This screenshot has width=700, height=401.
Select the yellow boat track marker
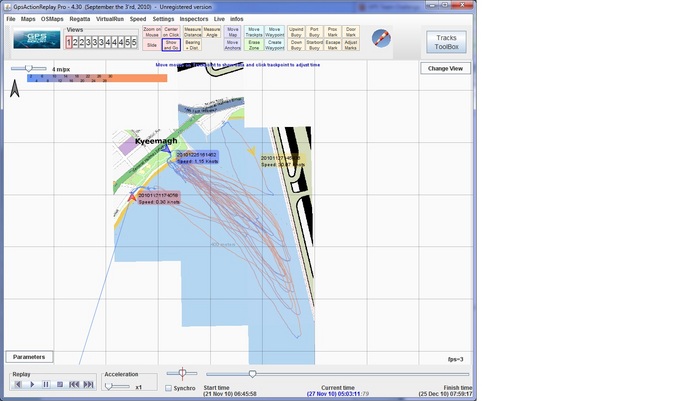[251, 151]
